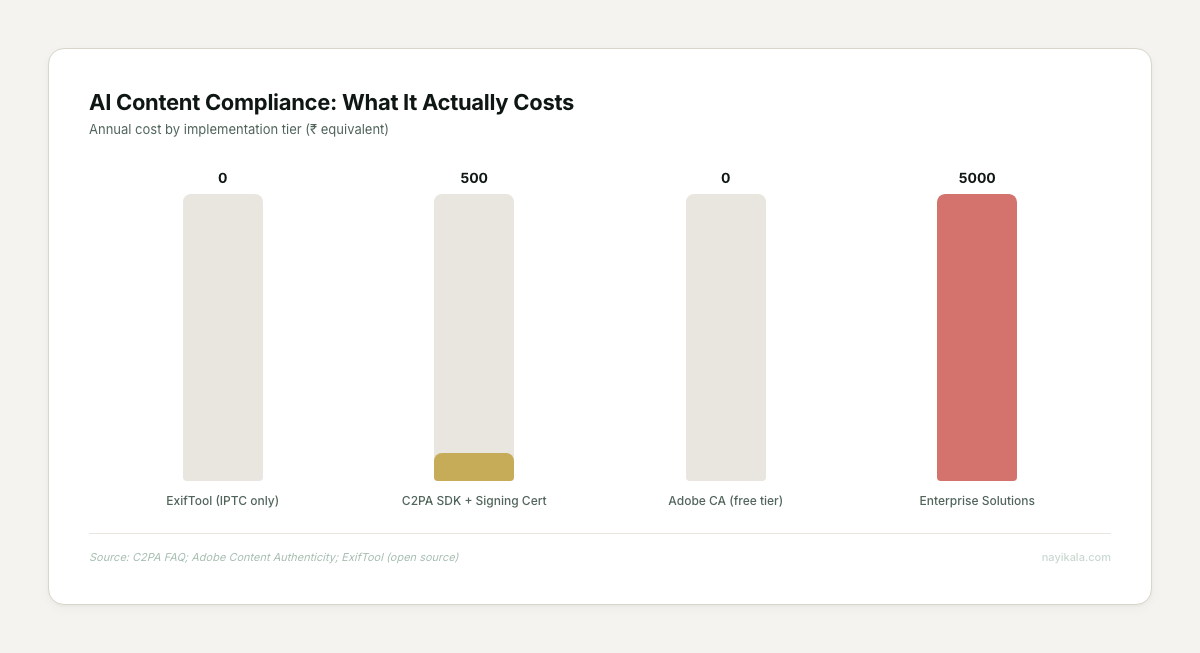1200x653 pixels.
Task: Click the 0 value above the Adobe CA bar
Action: [x=725, y=178]
